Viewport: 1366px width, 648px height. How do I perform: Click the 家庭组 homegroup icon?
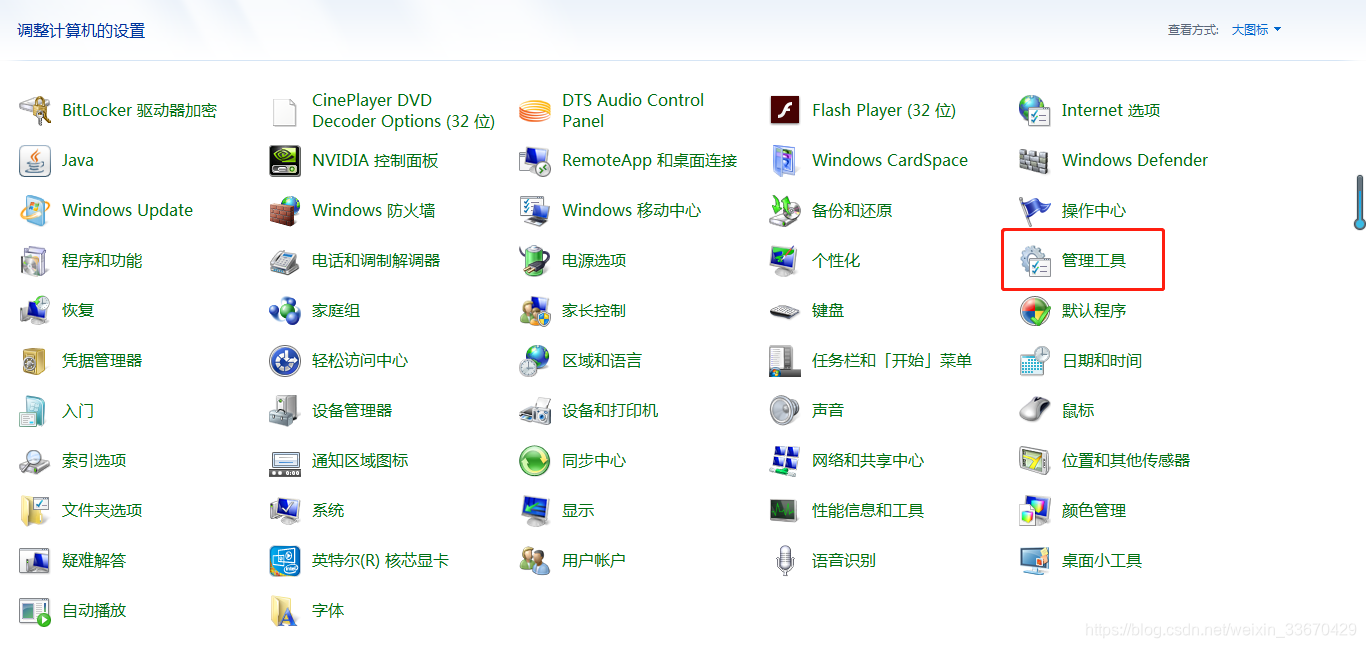[285, 310]
